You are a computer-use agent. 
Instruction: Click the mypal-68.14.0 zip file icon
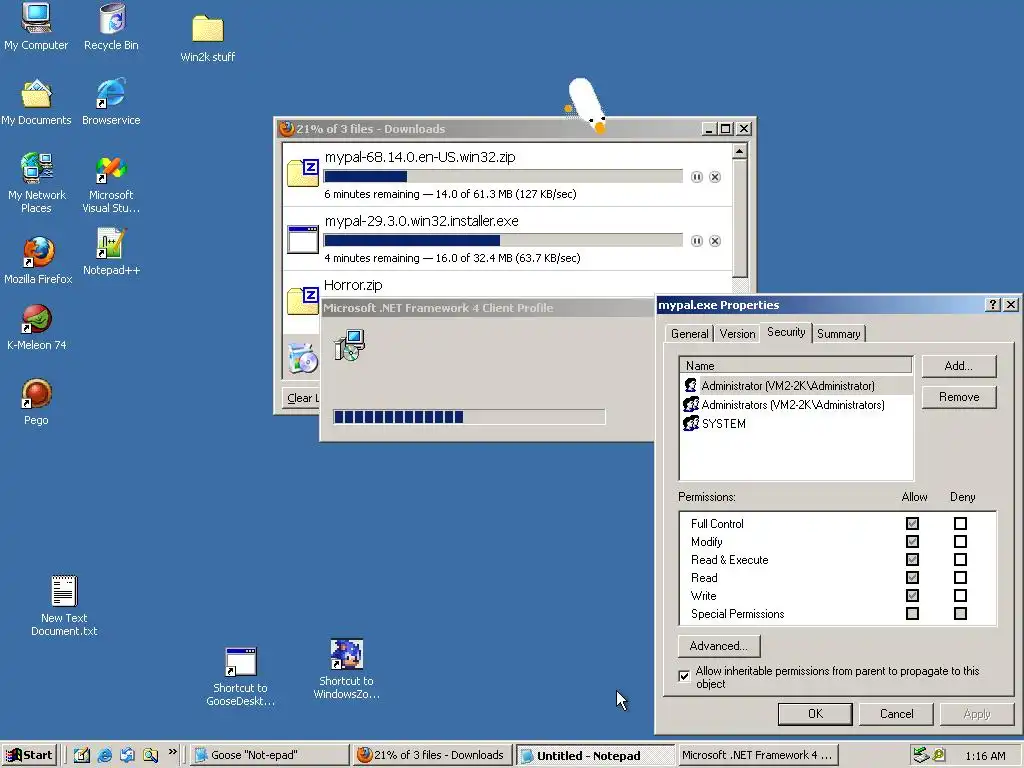click(x=302, y=173)
